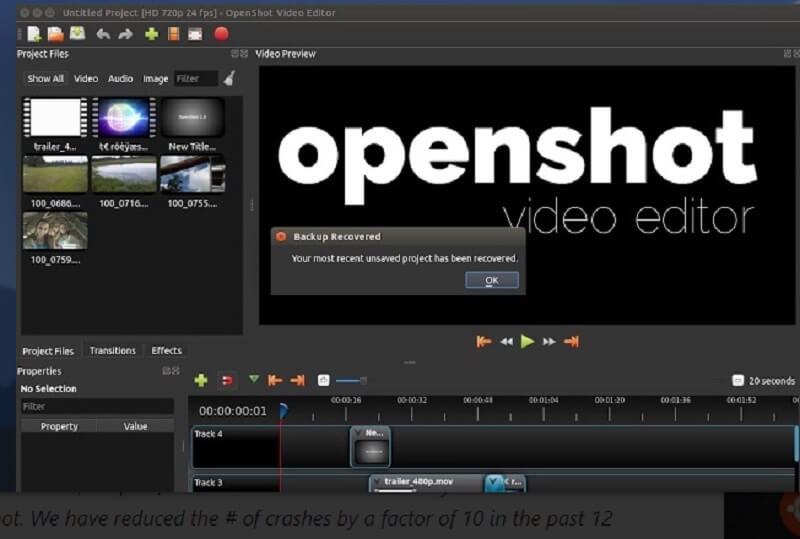Choose profile via orange film icon
Image resolution: width=800 pixels, height=539 pixels.
point(173,34)
